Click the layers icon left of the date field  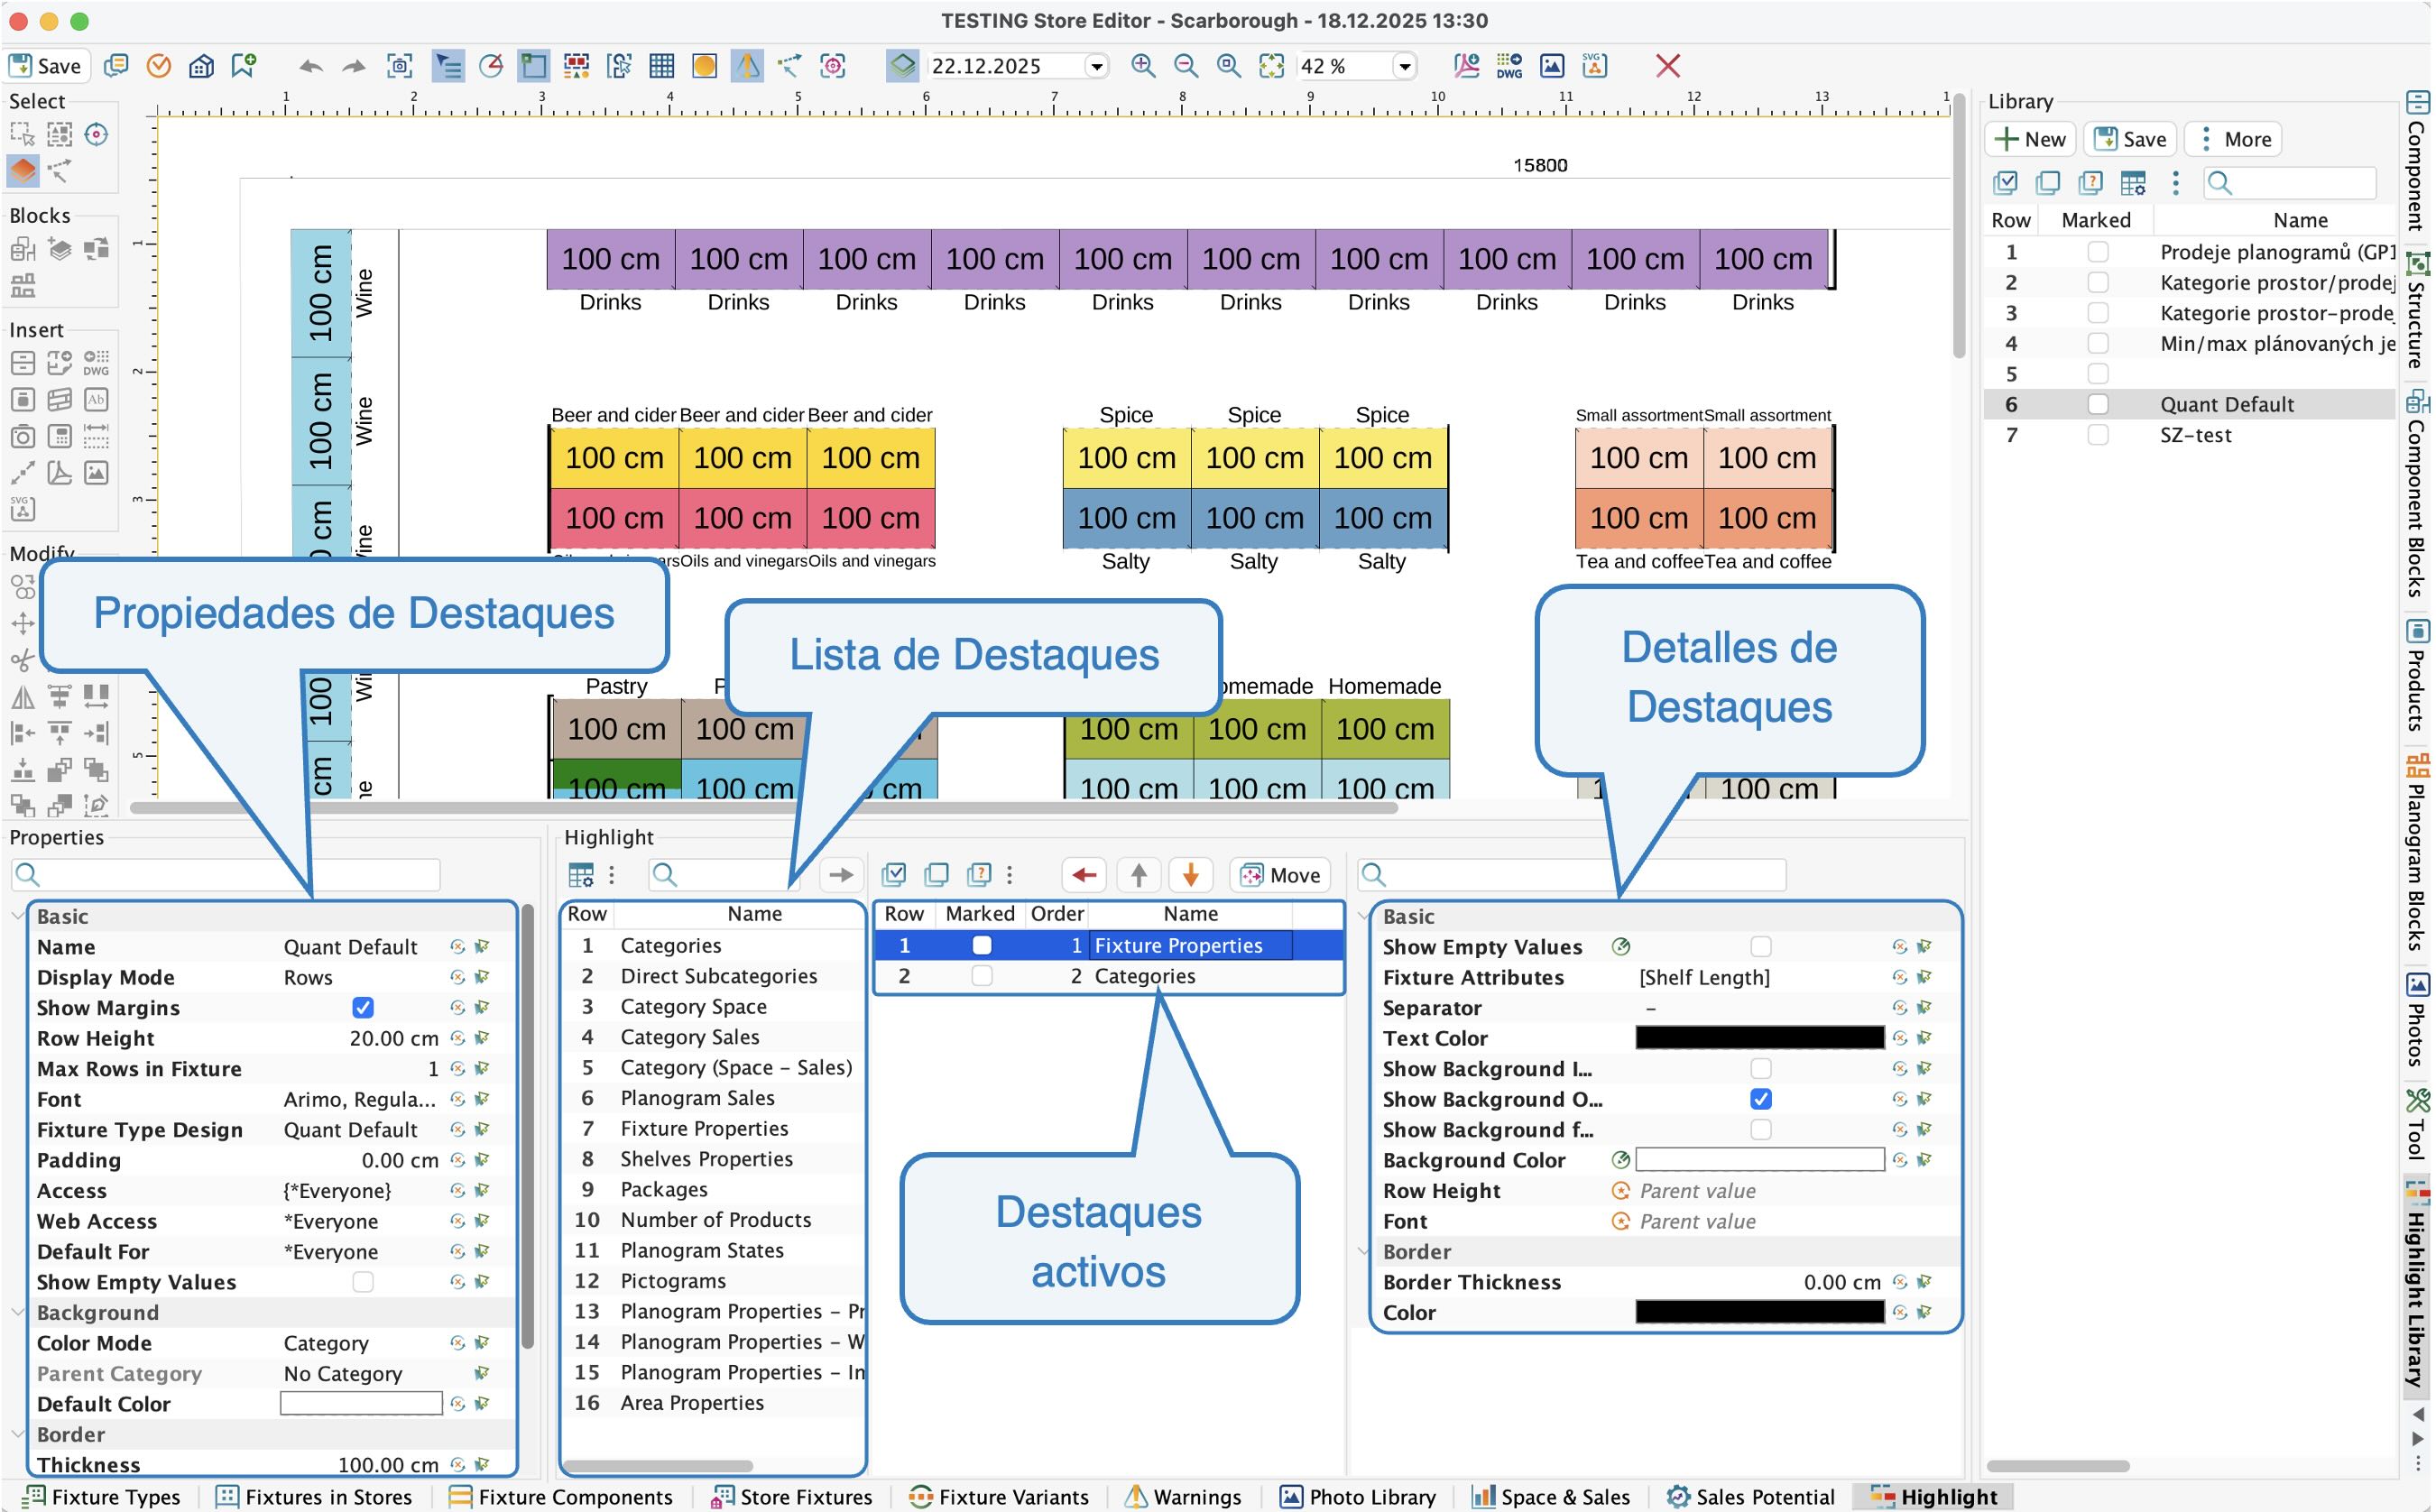pyautogui.click(x=902, y=66)
